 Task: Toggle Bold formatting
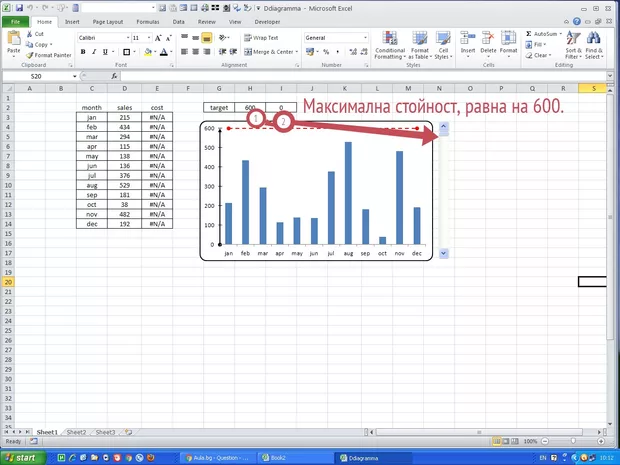click(81, 52)
